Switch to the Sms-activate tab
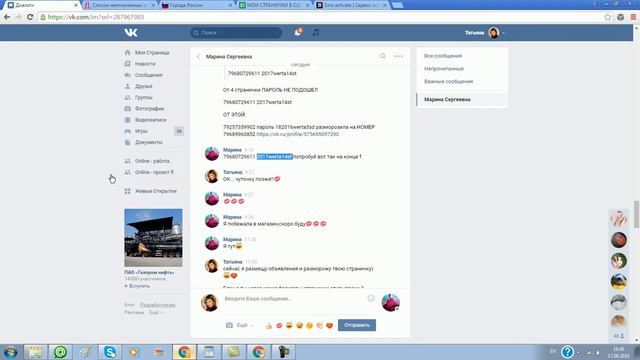Viewport: 640px width, 360px height. coord(352,5)
